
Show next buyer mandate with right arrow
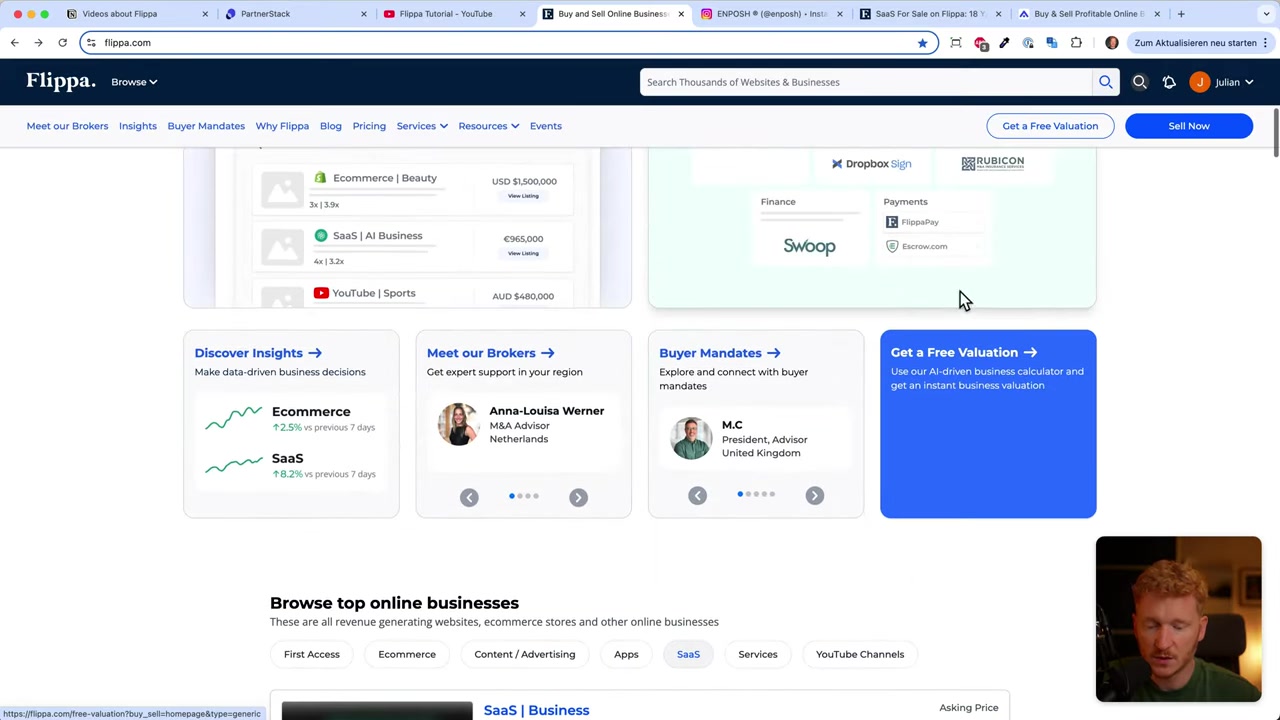pos(814,495)
